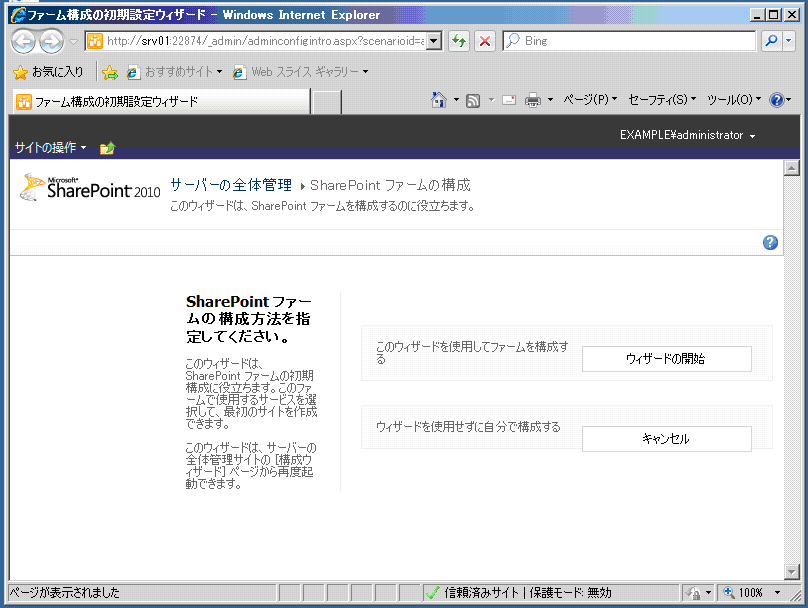The image size is (808, 608).
Task: Refresh the page with the green arrows icon
Action: 459,41
